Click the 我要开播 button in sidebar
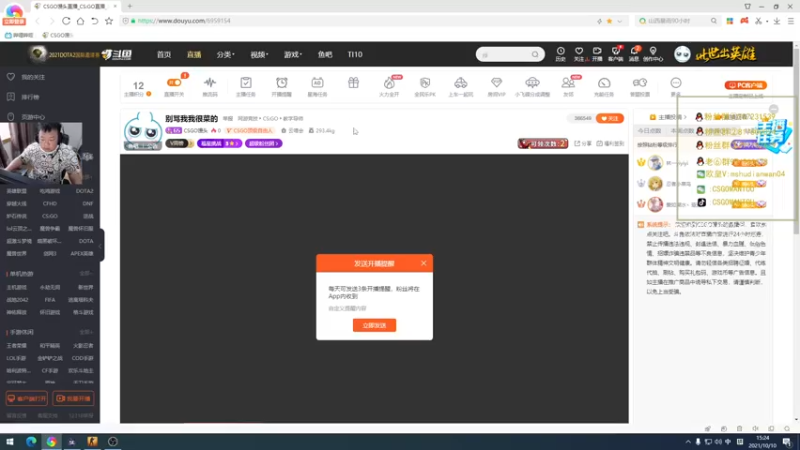This screenshot has height=450, width=800. [x=73, y=398]
